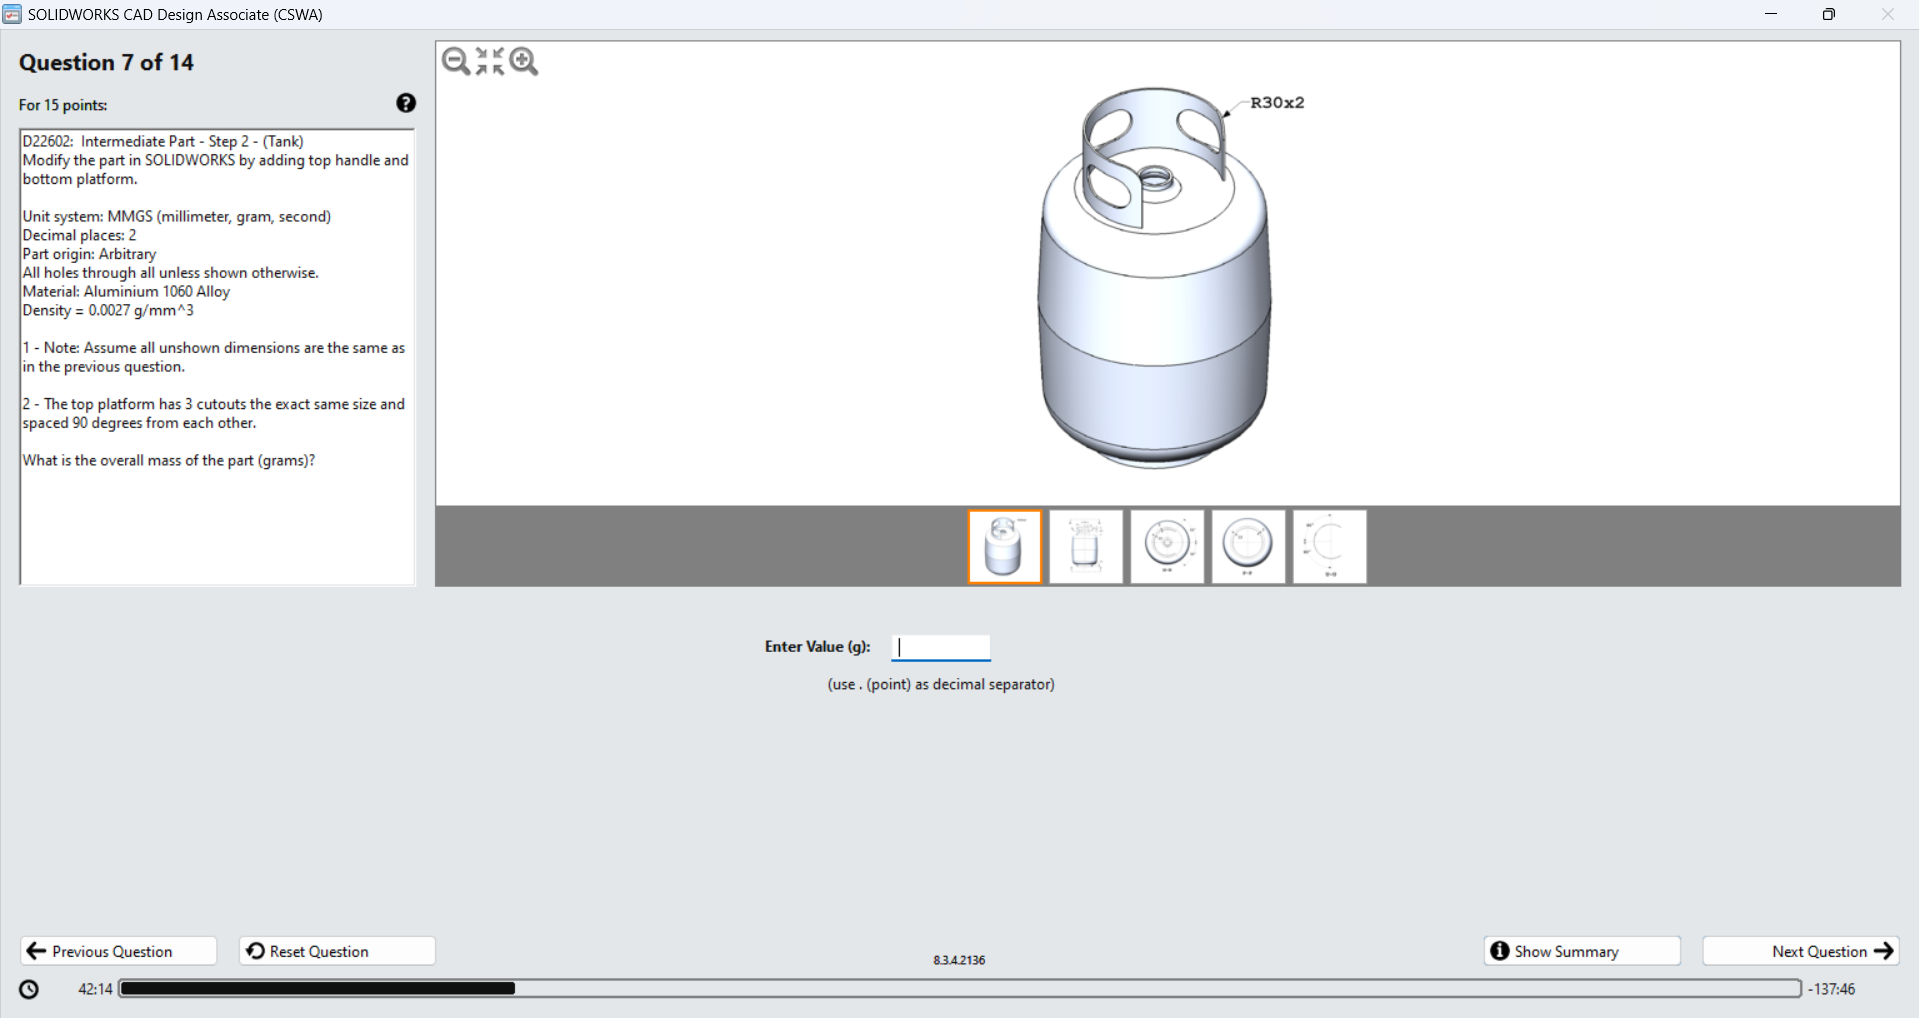Viewport: 1919px width, 1018px height.
Task: Select the question description text panel
Action: tap(216, 355)
